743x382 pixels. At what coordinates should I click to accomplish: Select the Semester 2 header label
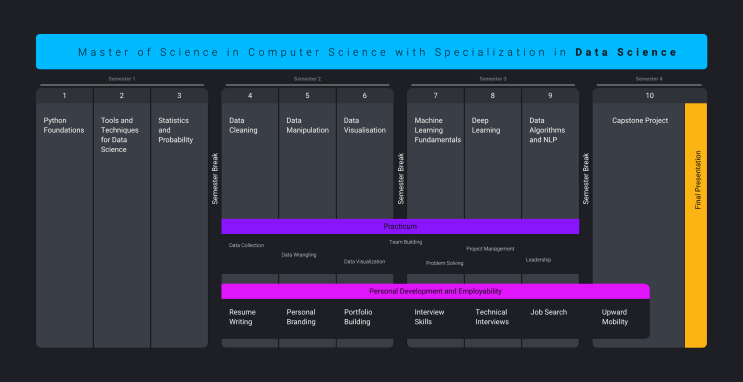(x=308, y=79)
